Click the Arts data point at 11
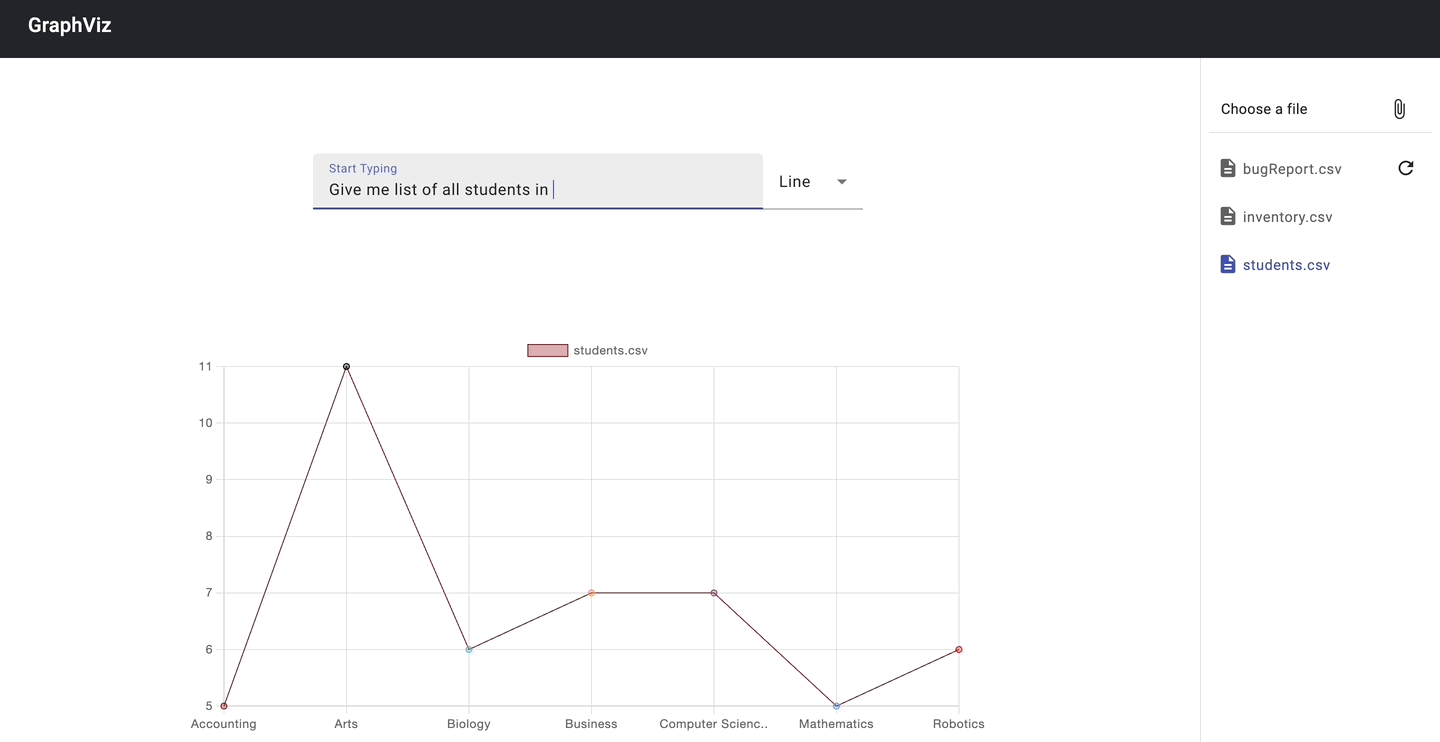1440x742 pixels. coord(346,366)
